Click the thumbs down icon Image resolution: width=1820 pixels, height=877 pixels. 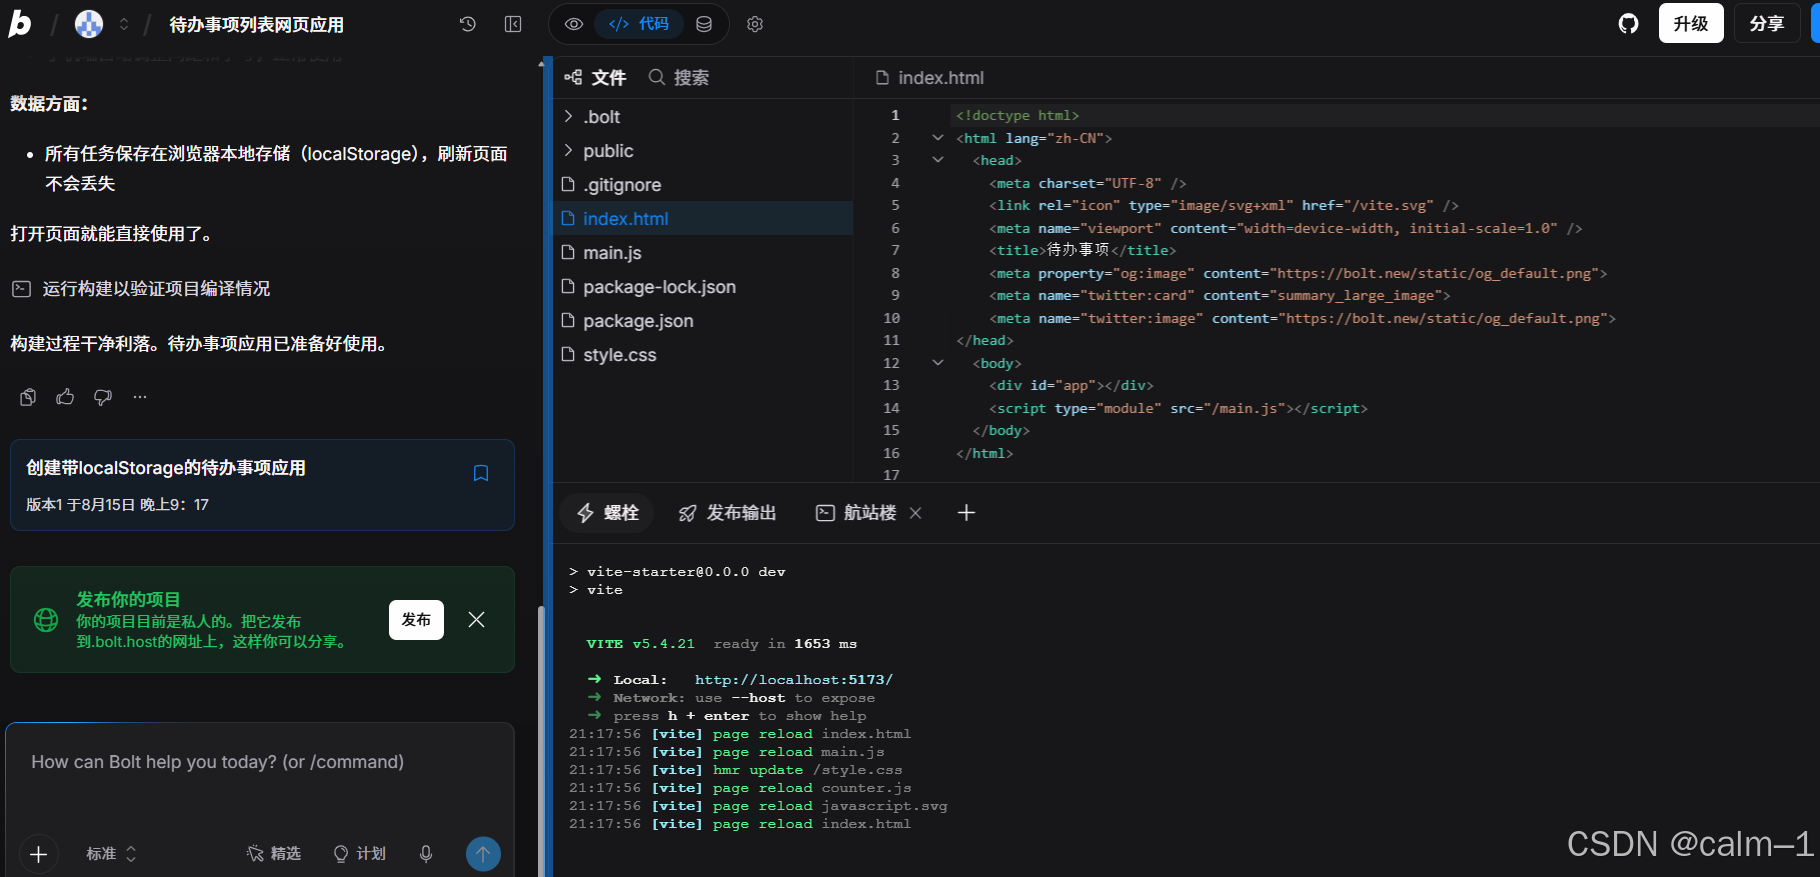pyautogui.click(x=102, y=397)
